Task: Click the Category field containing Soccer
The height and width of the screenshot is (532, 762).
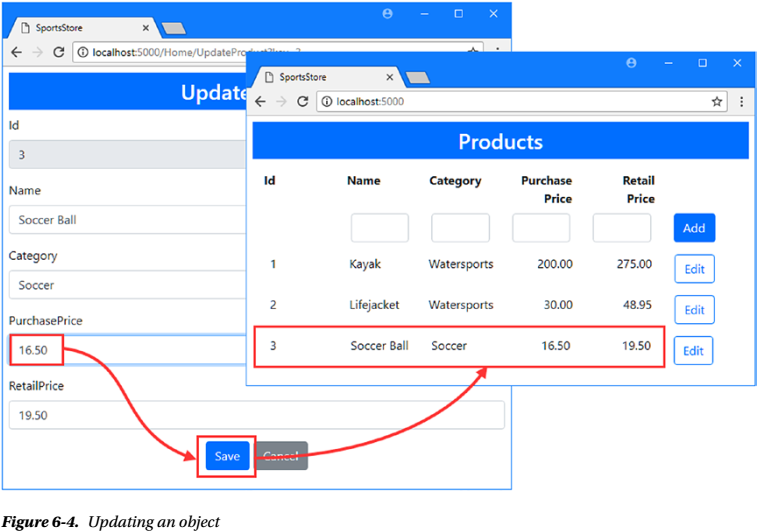Action: tap(128, 285)
